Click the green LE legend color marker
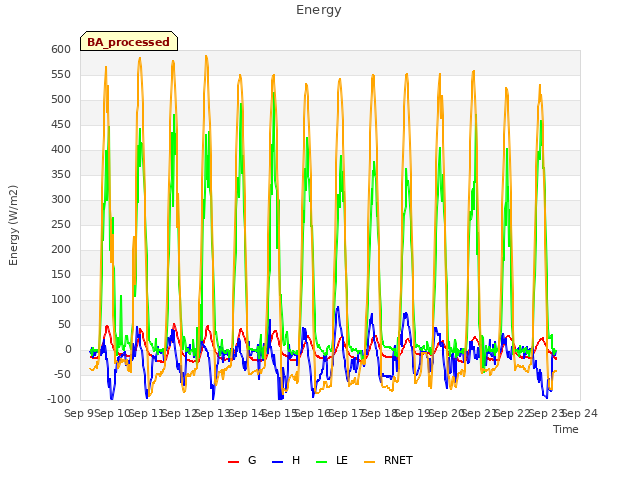 click(322, 462)
